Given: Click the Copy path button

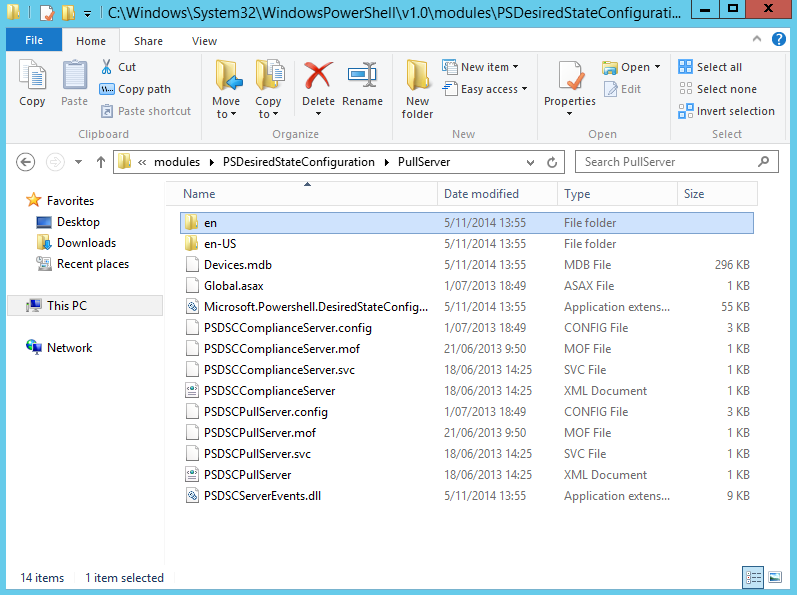Looking at the screenshot, I should (135, 89).
